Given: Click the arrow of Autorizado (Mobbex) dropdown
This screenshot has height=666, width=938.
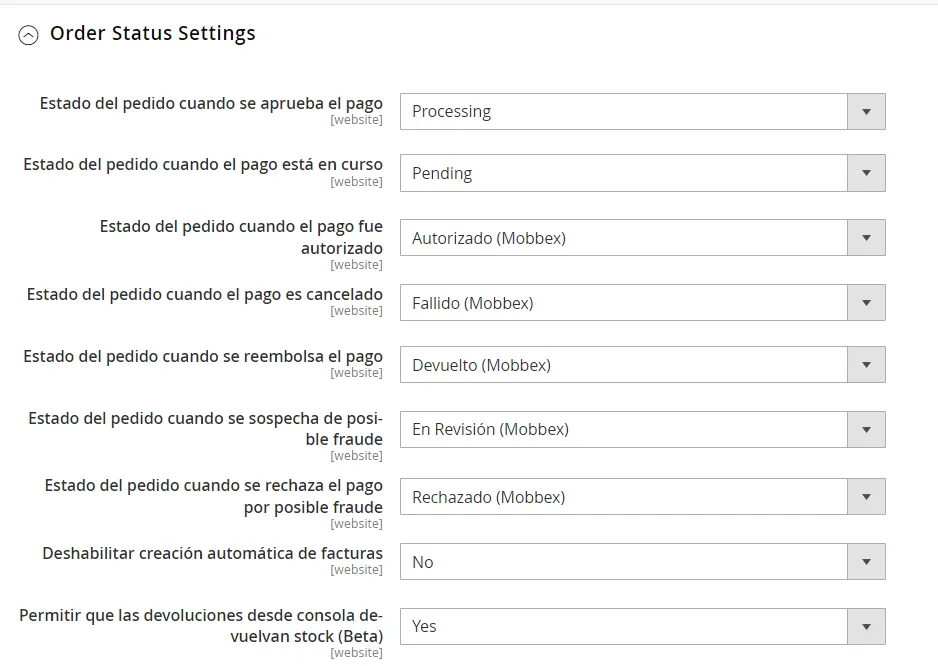Looking at the screenshot, I should pos(866,238).
